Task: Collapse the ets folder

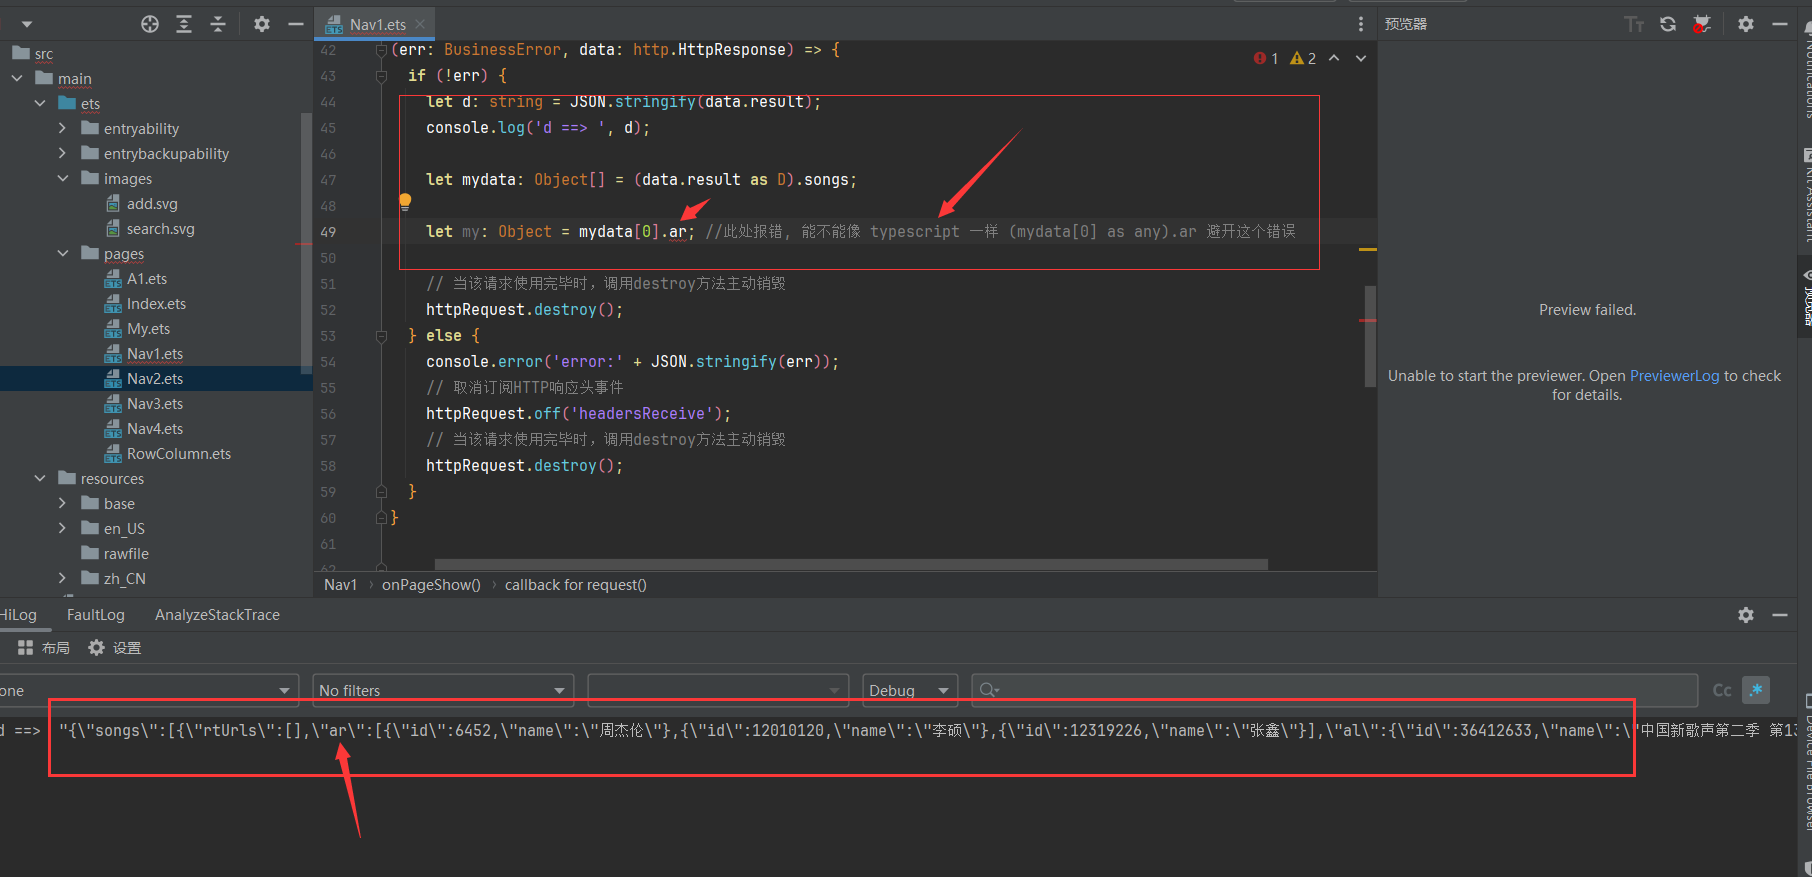Action: coord(40,103)
